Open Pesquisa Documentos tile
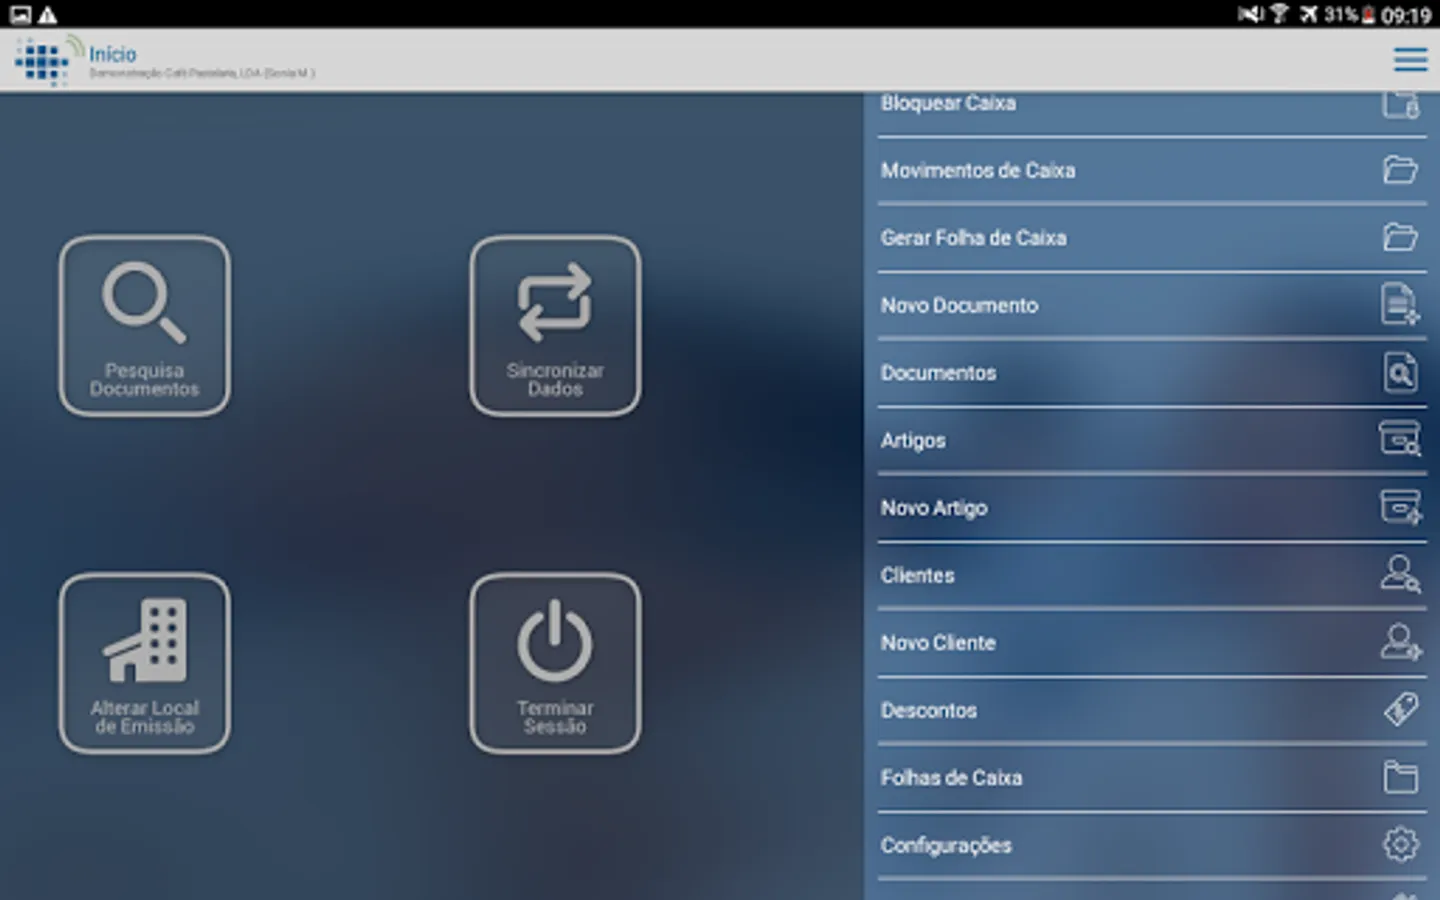1440x900 pixels. (x=145, y=326)
